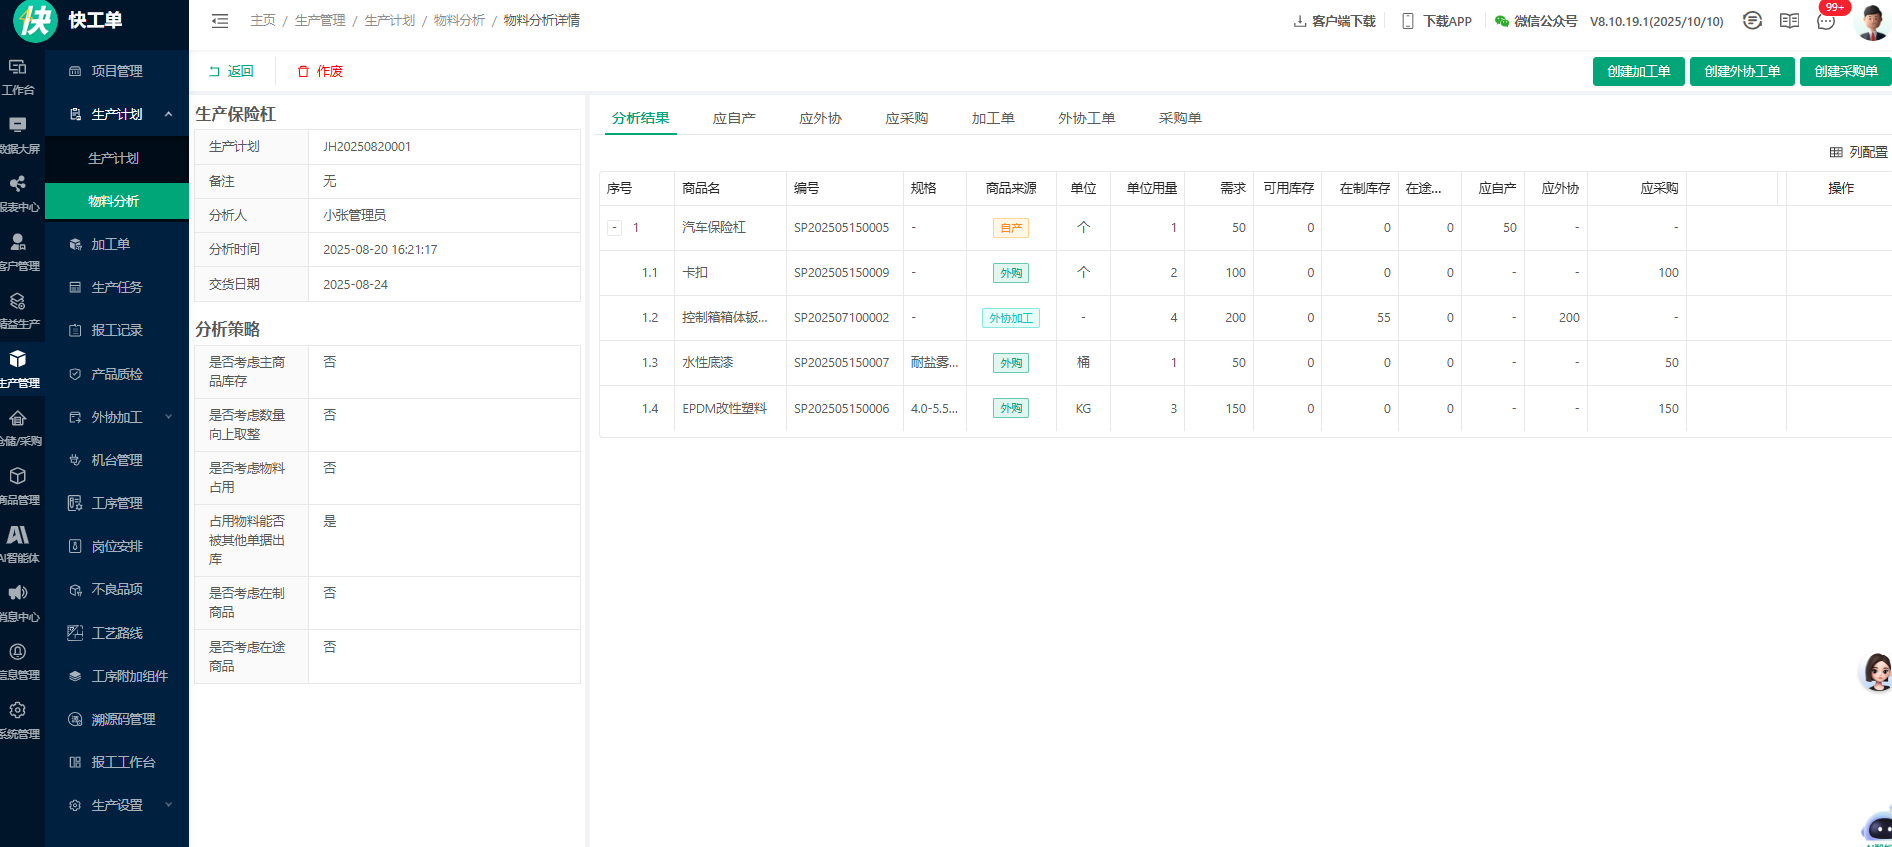1892x847 pixels.
Task: Open the chat messages icon with 99+ badge
Action: (1826, 21)
